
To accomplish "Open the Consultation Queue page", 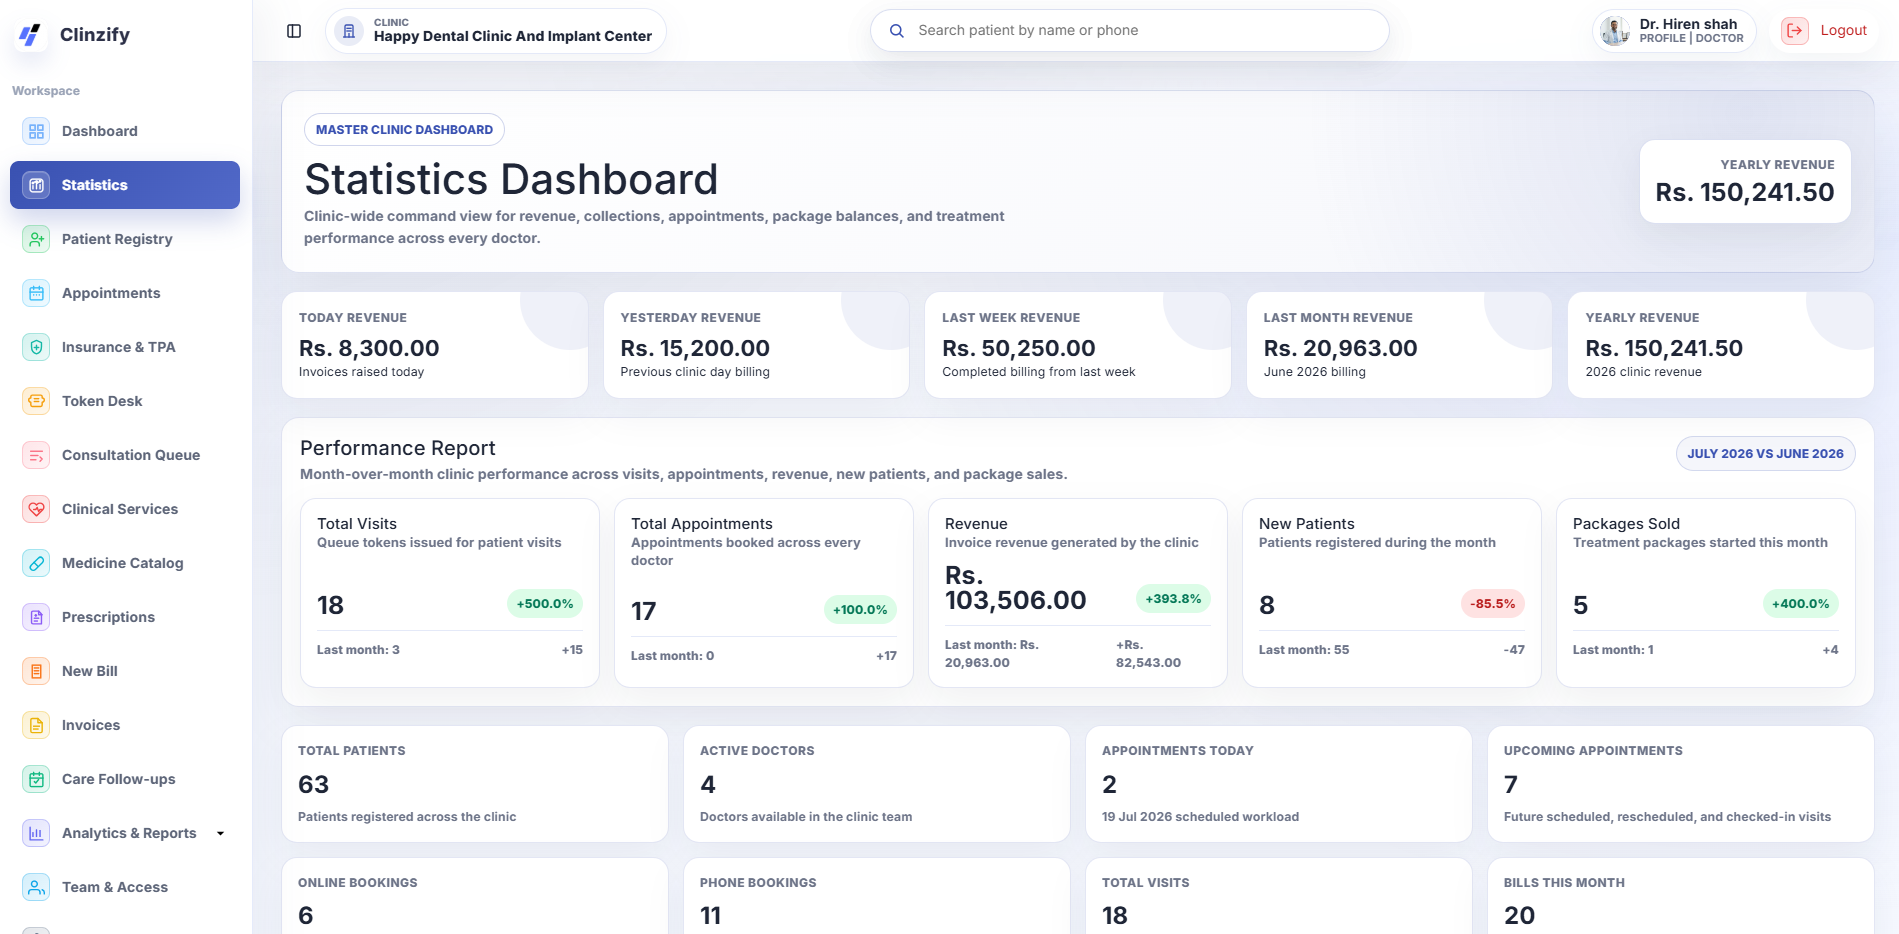I will click(x=125, y=455).
